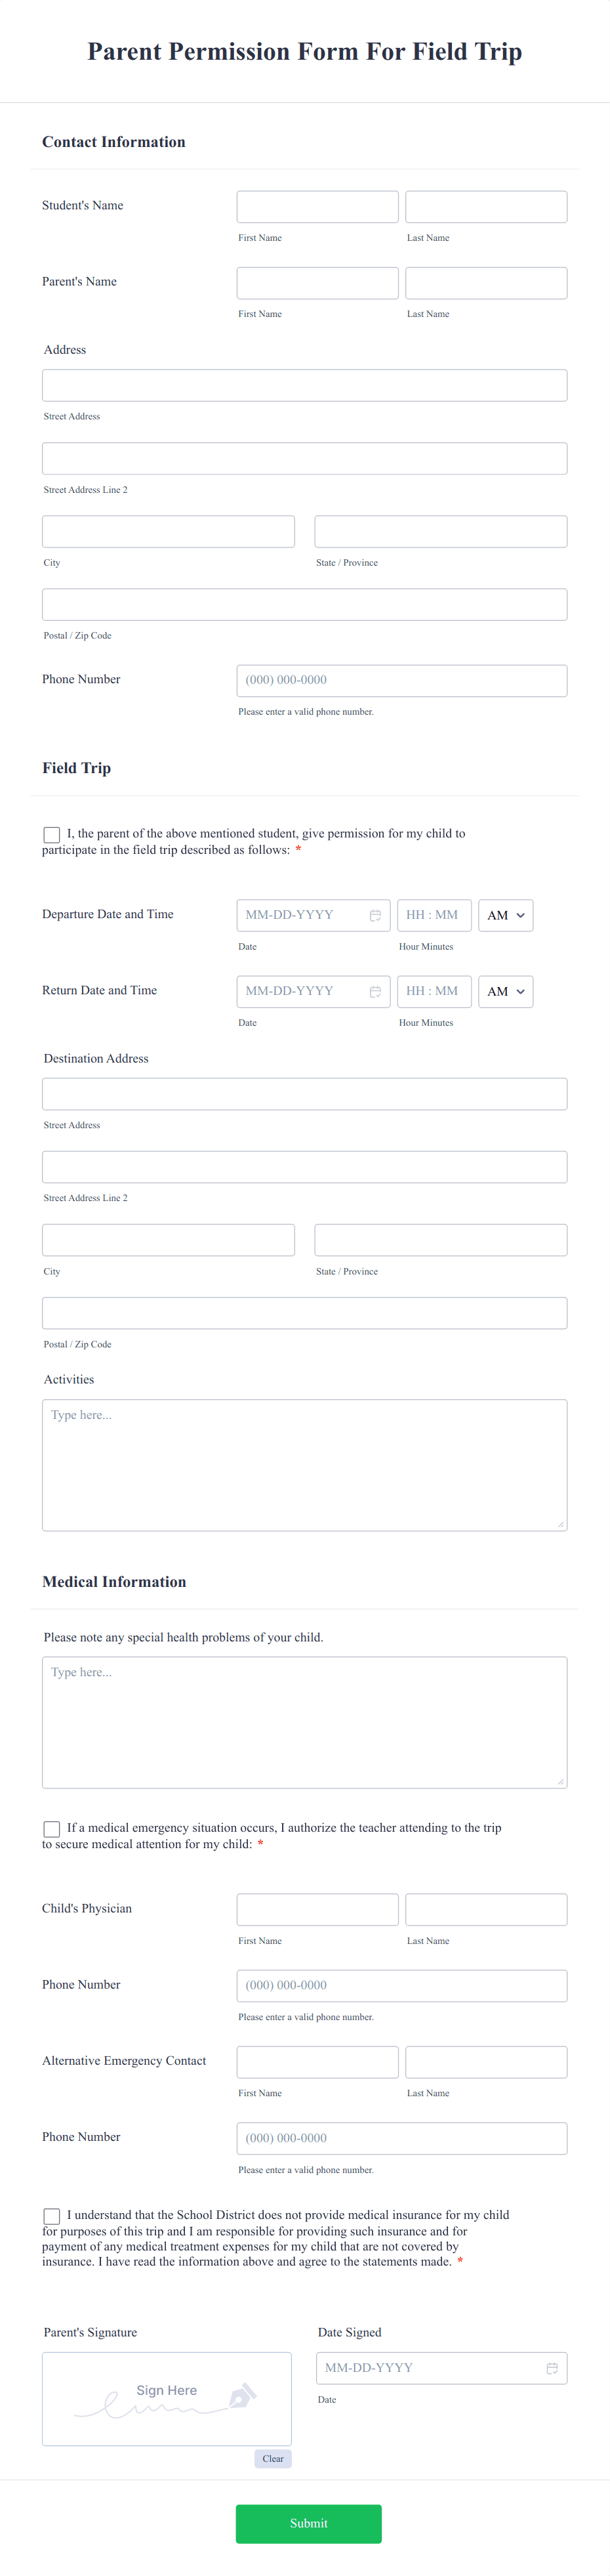Screen dimensions: 610x2576
Task: Click the pen icon in signature box
Action: pos(243,2395)
